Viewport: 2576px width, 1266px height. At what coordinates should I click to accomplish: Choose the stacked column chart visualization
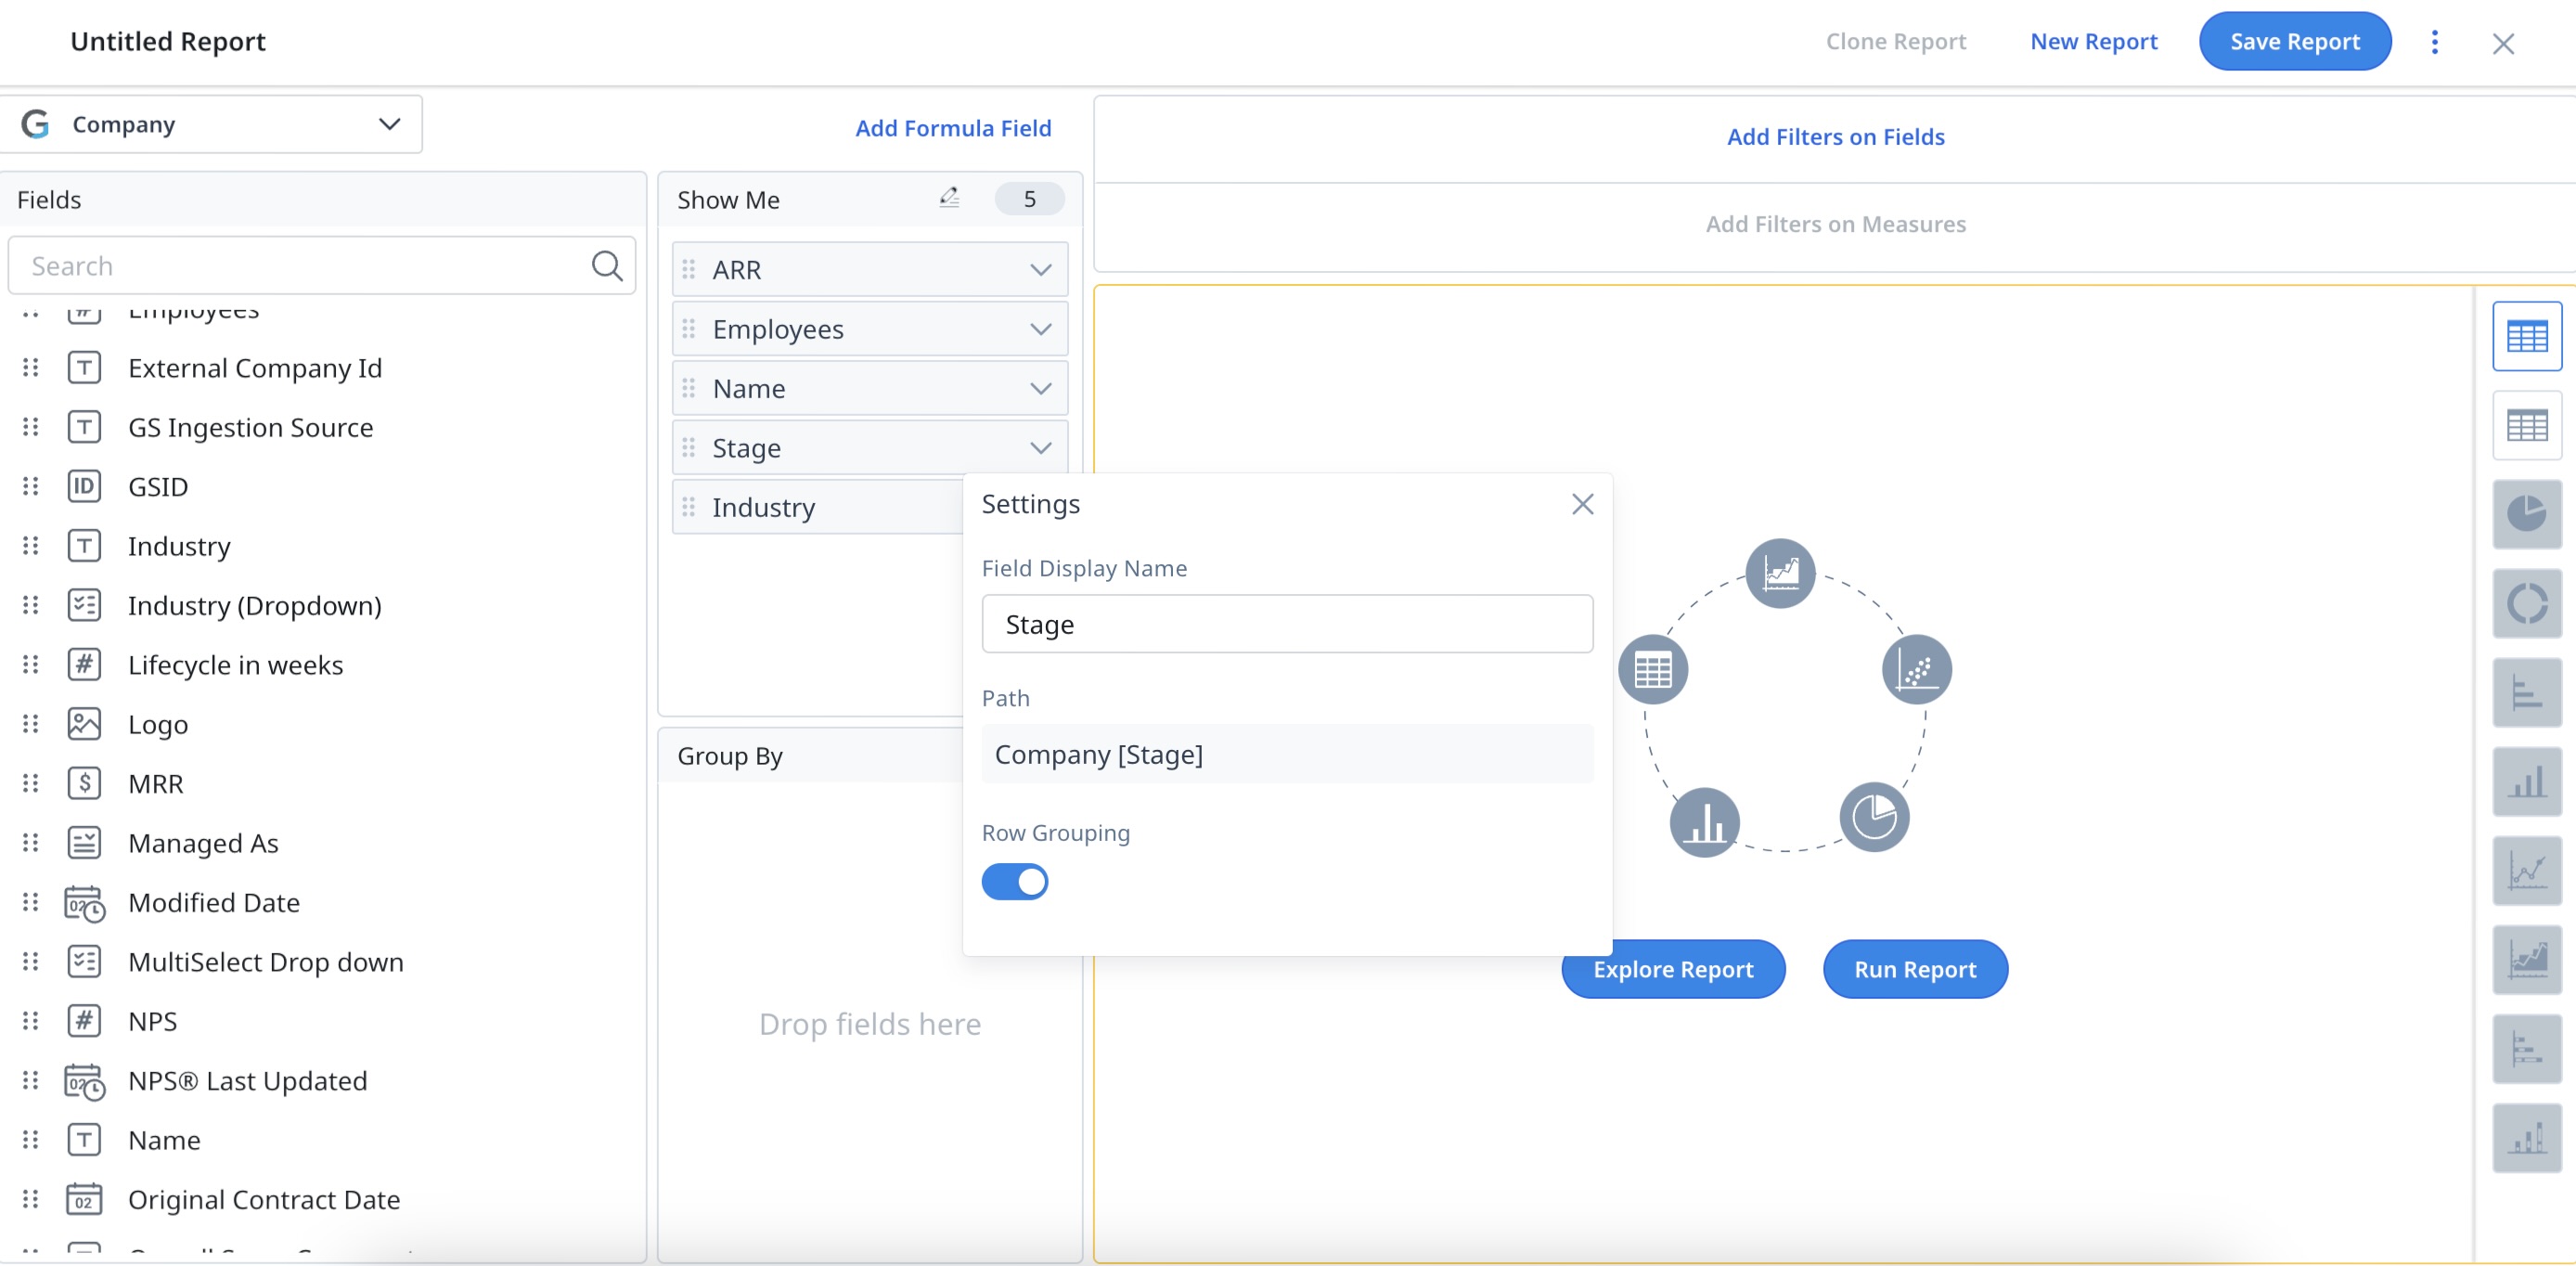[2526, 1138]
